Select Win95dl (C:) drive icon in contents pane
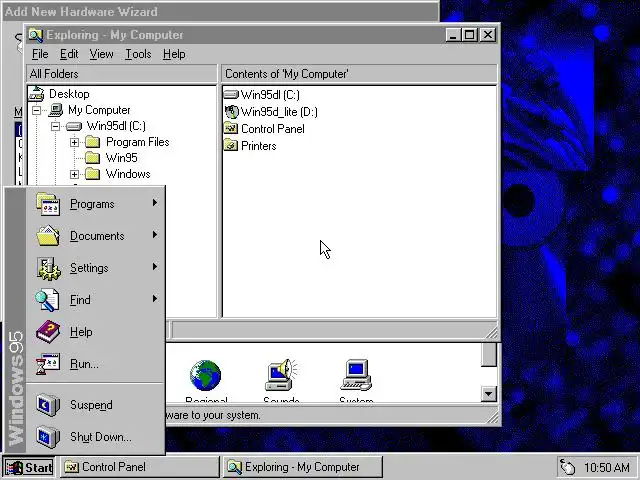 pos(231,95)
